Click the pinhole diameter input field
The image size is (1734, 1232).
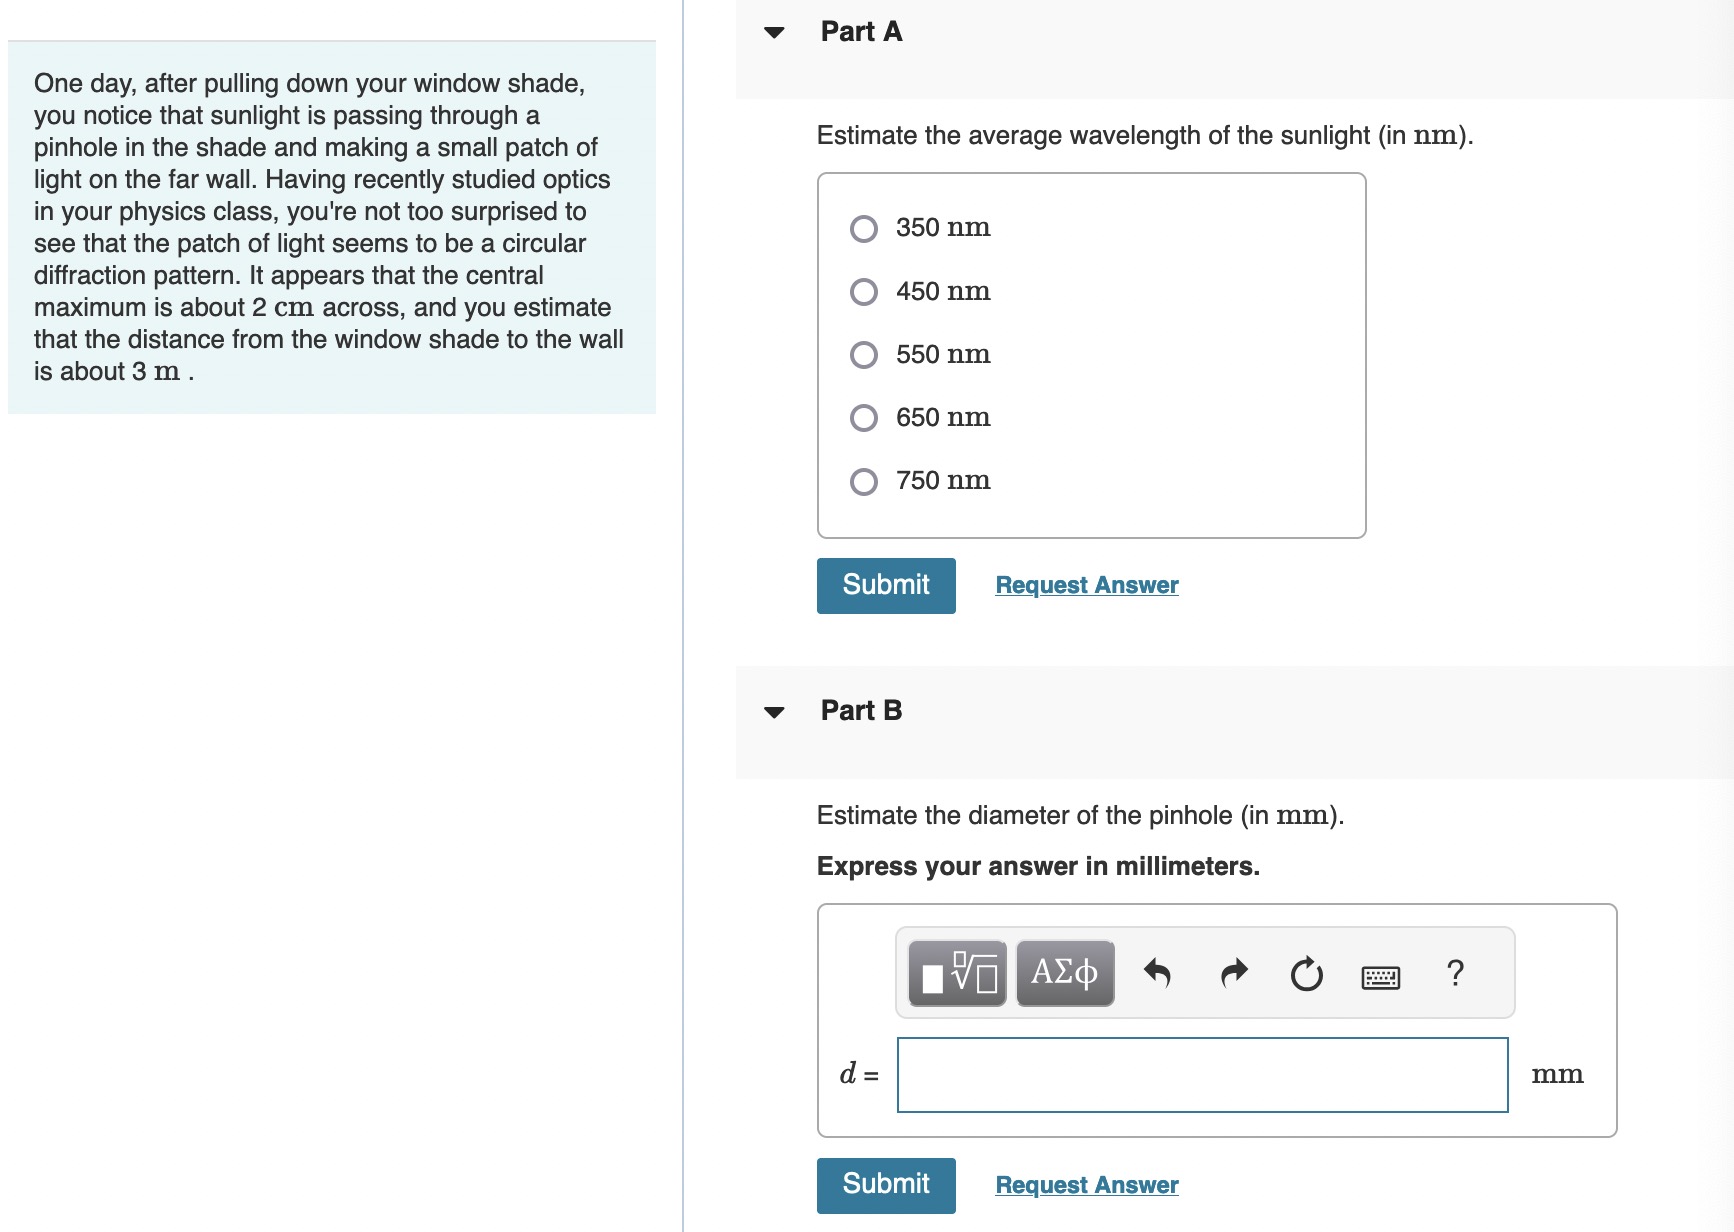coord(1202,1075)
